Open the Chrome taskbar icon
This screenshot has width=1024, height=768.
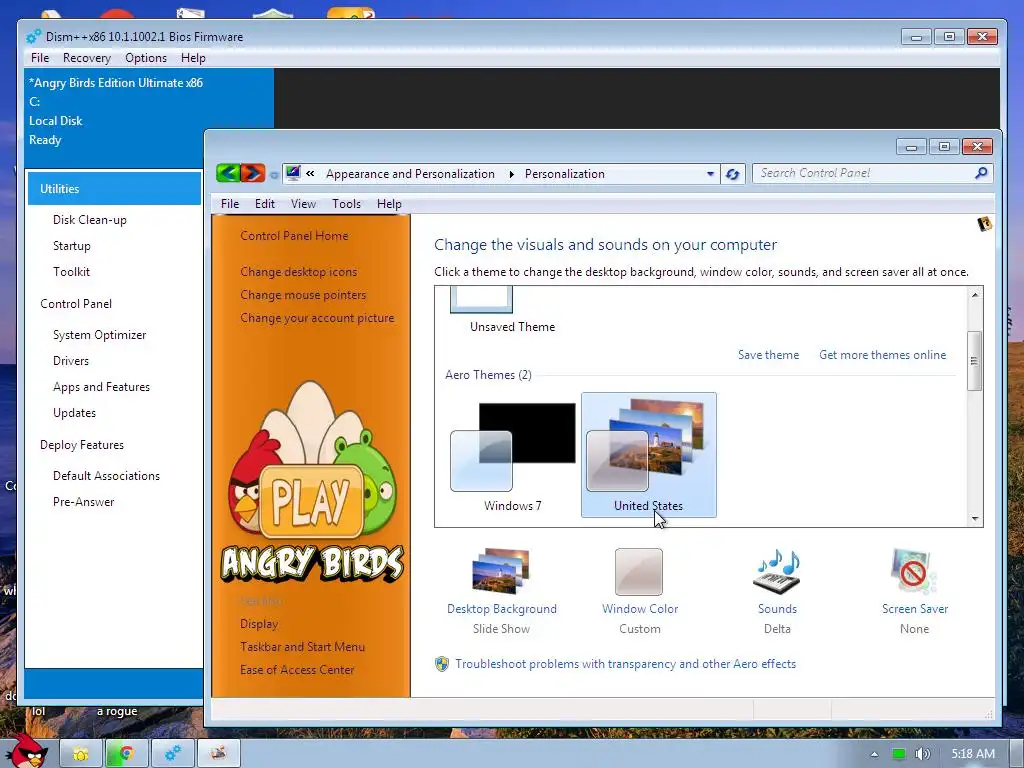point(126,754)
